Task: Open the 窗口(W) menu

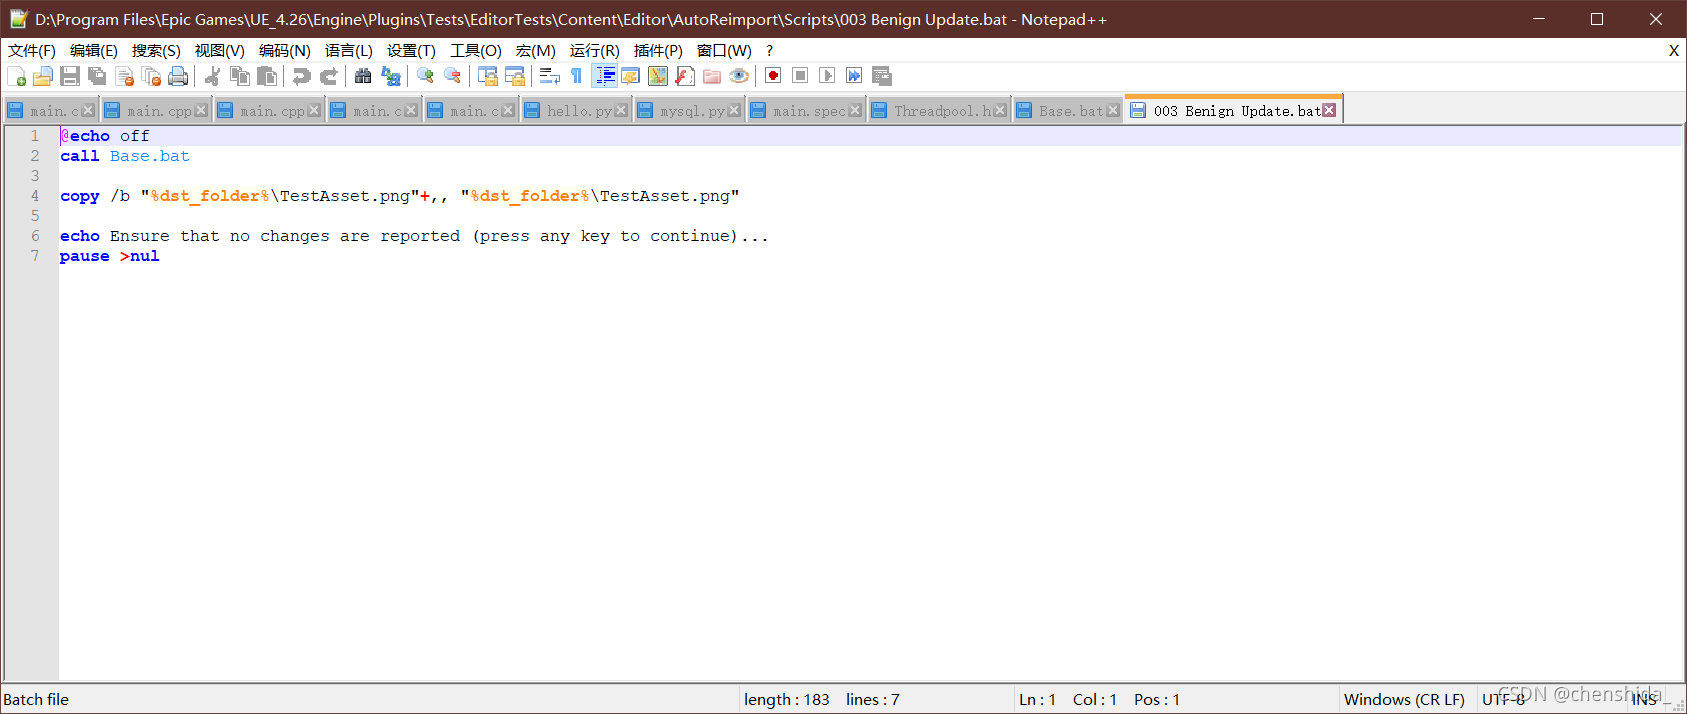Action: [x=724, y=50]
